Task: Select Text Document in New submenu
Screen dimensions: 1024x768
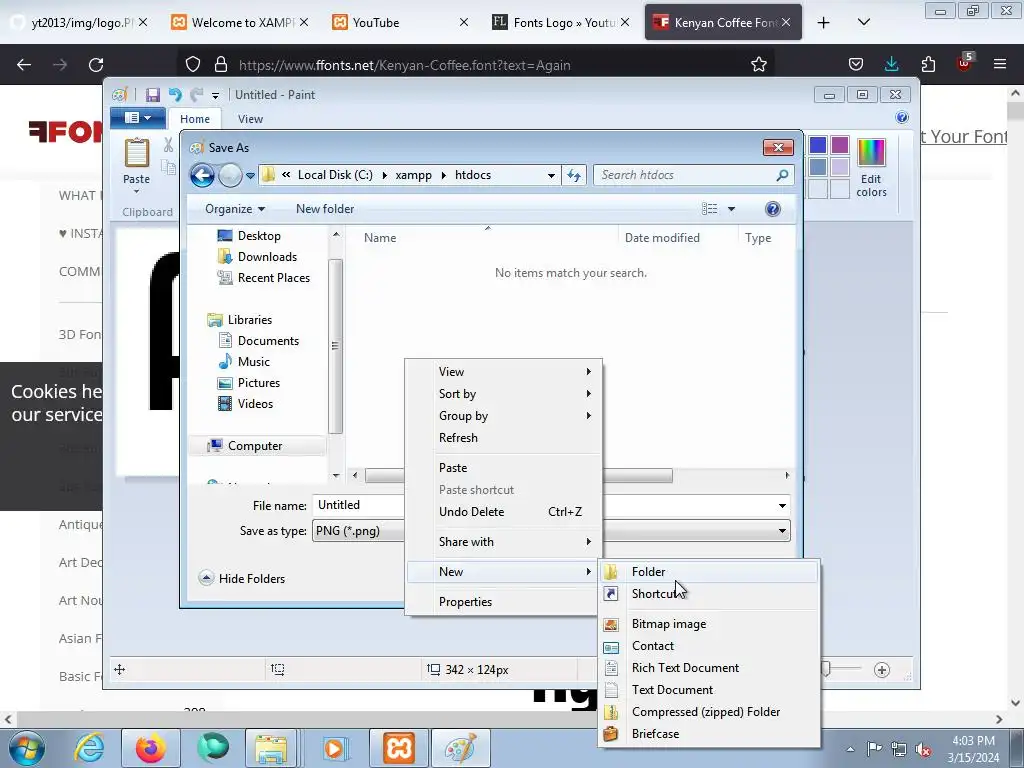Action: click(x=708, y=690)
